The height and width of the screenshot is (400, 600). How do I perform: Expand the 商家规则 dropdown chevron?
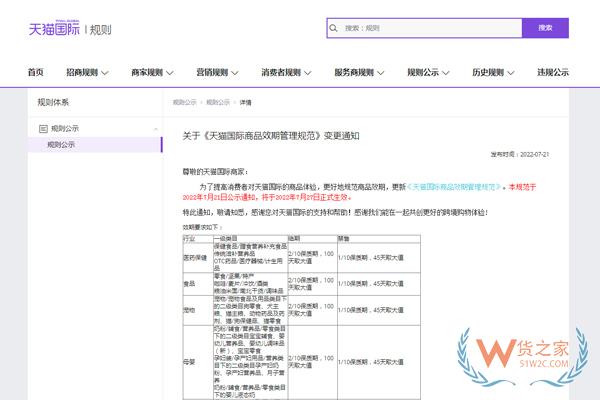tap(170, 73)
